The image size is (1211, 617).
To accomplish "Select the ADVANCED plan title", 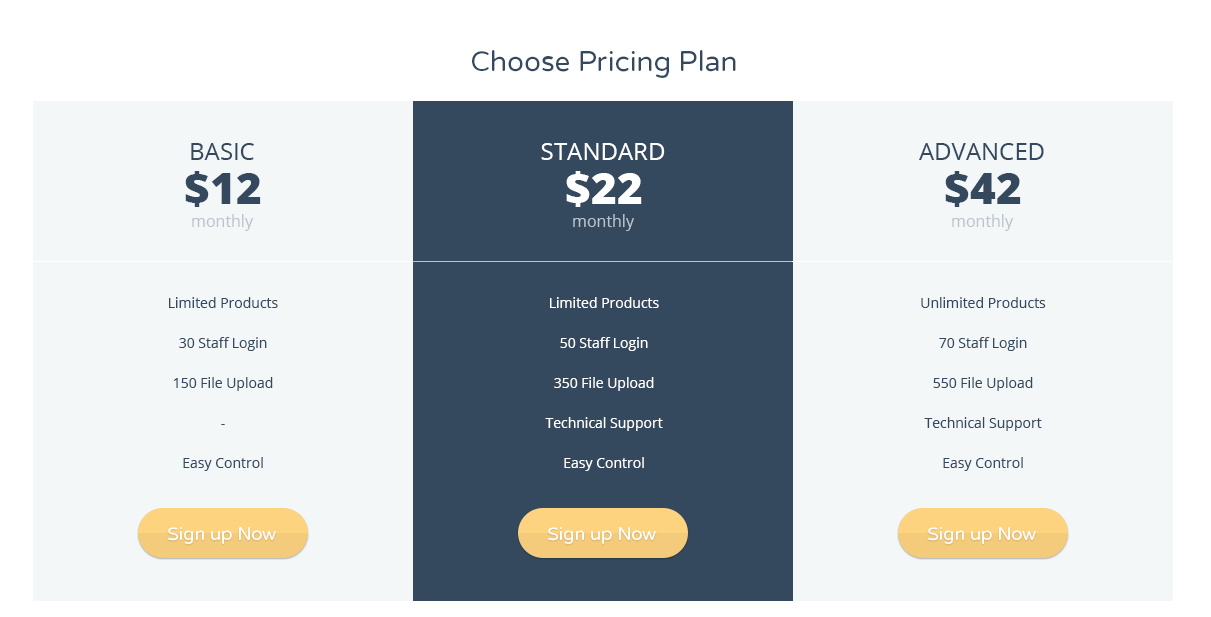I will pyautogui.click(x=982, y=152).
